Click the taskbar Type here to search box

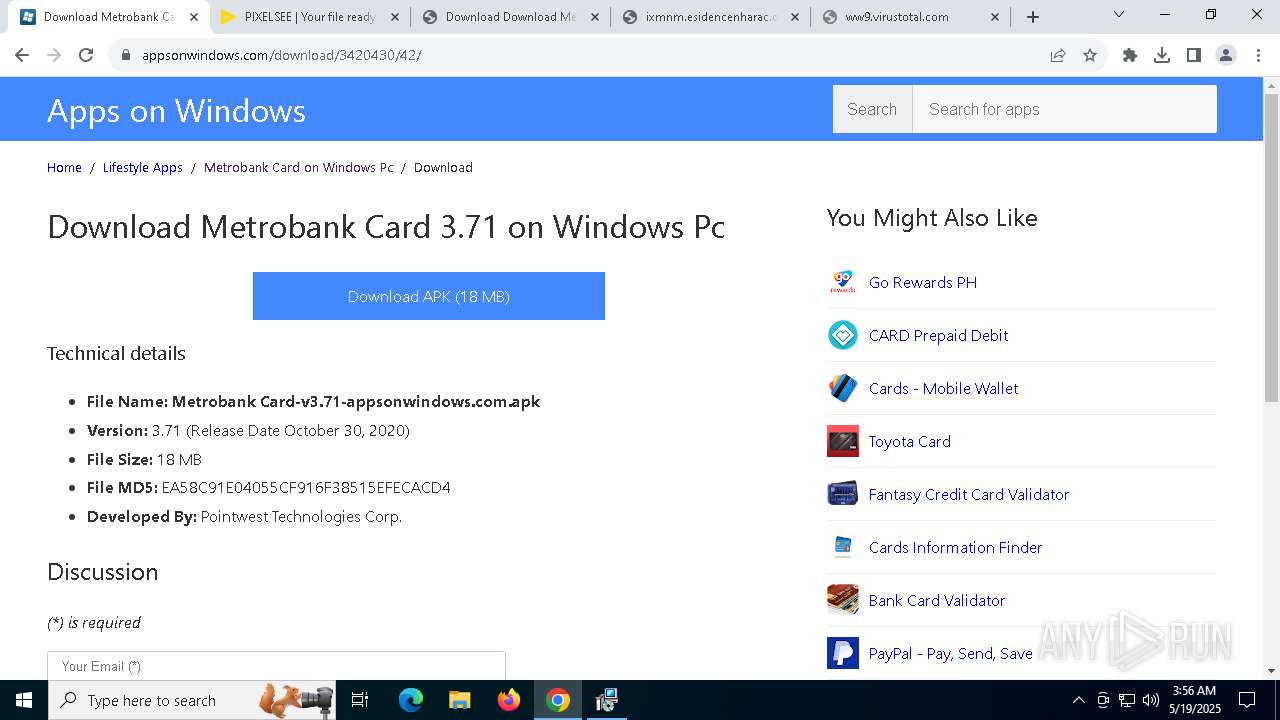click(192, 700)
